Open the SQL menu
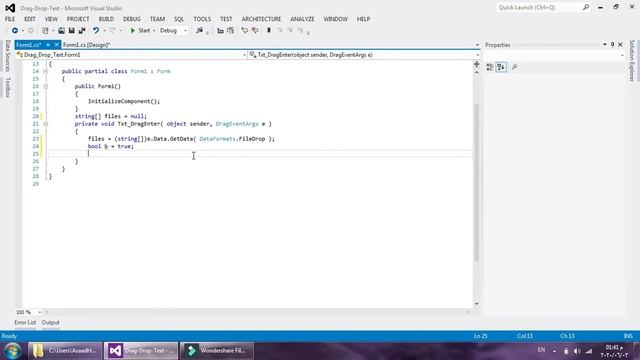 coord(179,19)
